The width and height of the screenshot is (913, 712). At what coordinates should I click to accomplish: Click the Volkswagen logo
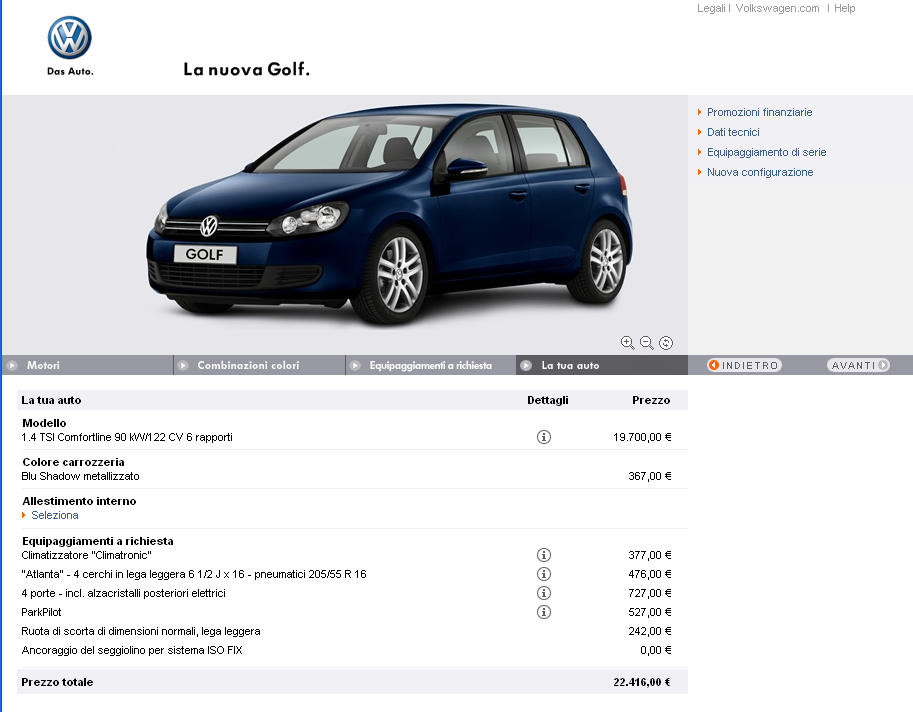(70, 38)
